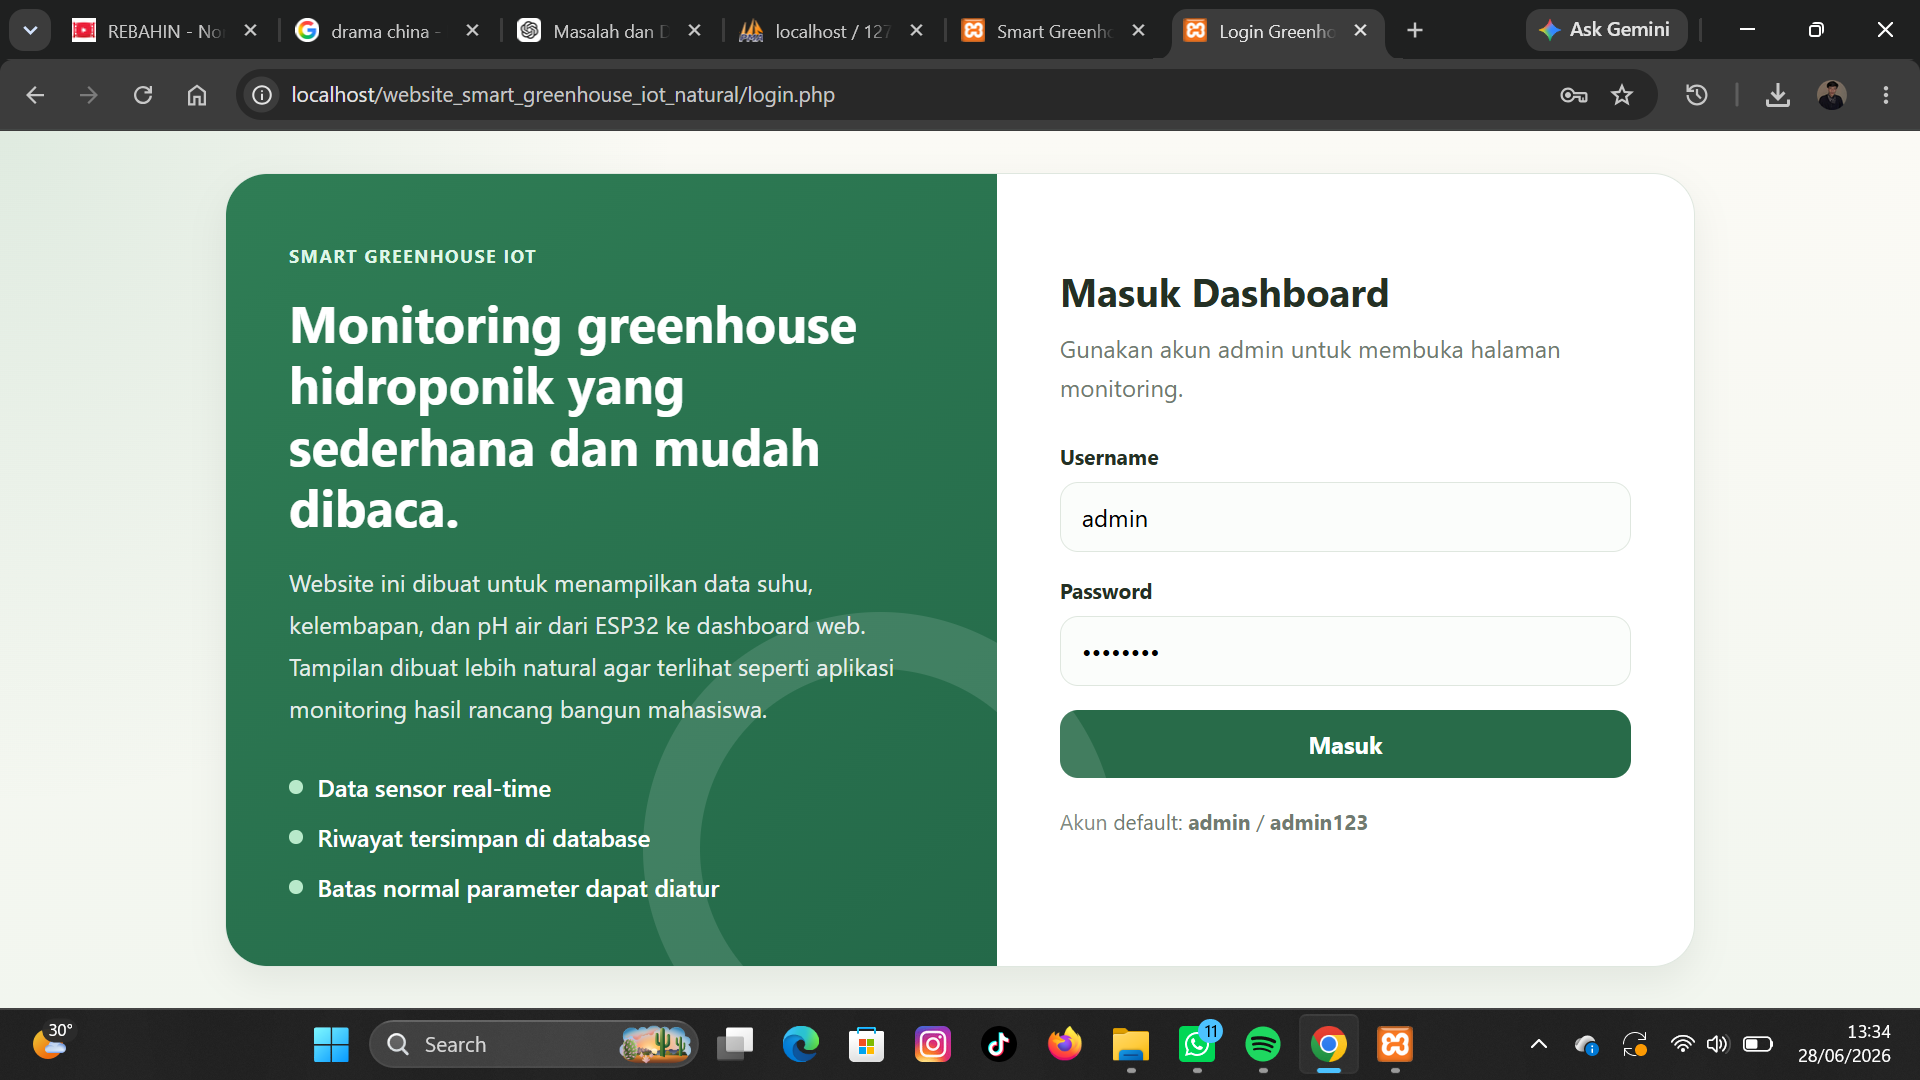Click the taskbar Search box
This screenshot has height=1080, width=1920.
[x=534, y=1044]
